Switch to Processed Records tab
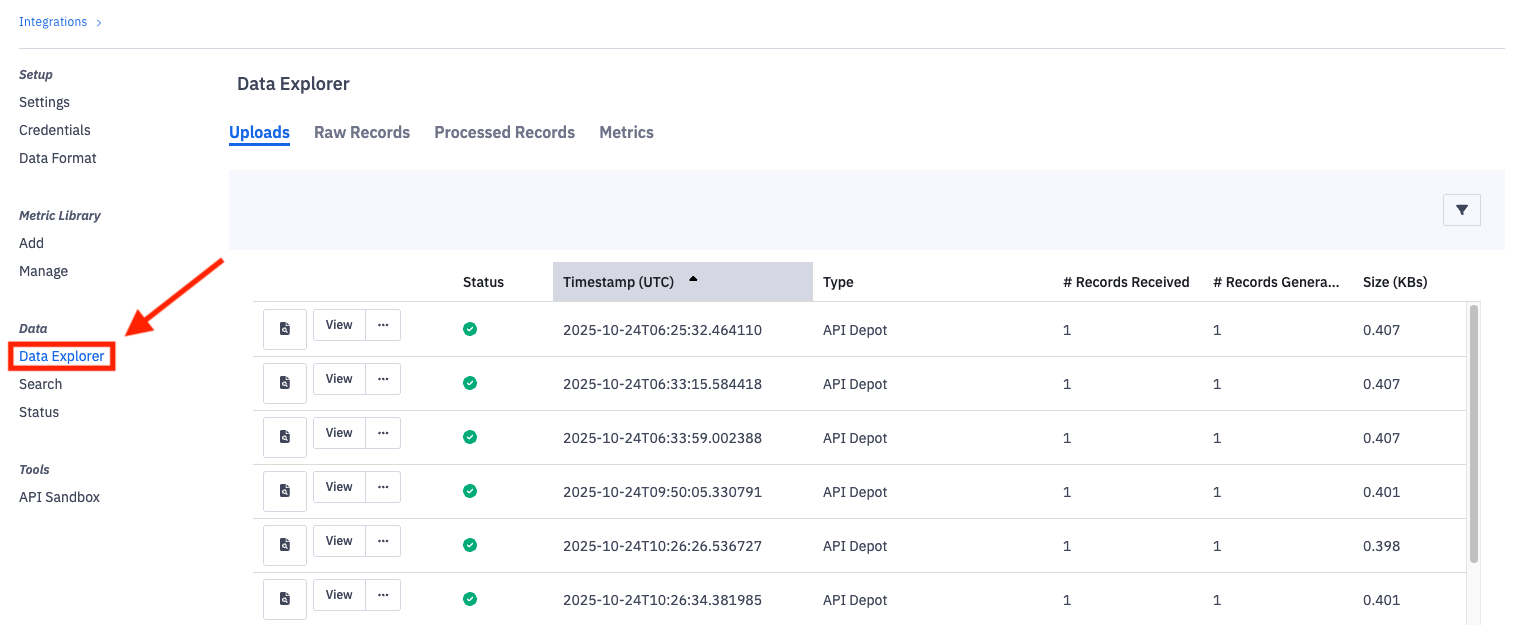 (504, 132)
